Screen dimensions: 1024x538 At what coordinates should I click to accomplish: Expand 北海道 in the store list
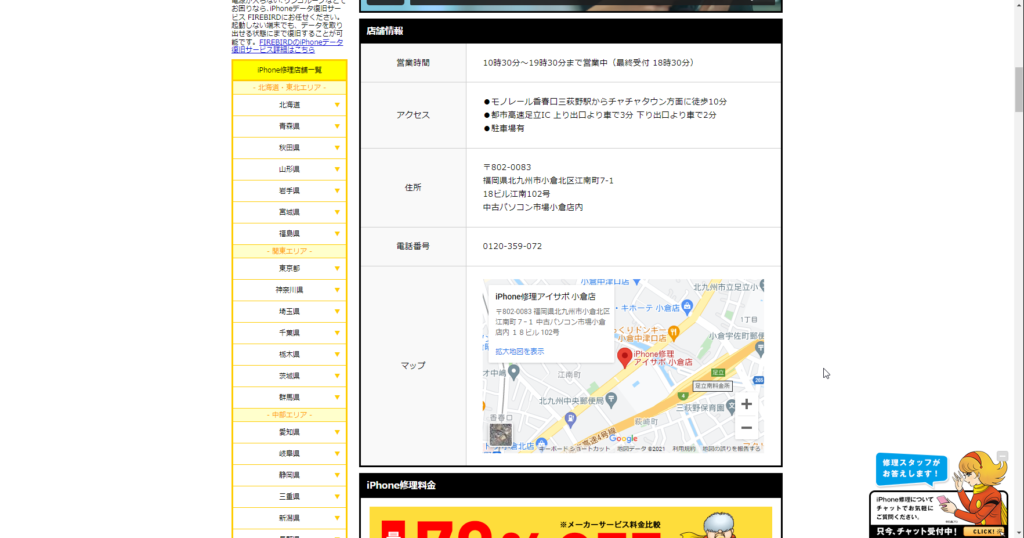[x=289, y=105]
